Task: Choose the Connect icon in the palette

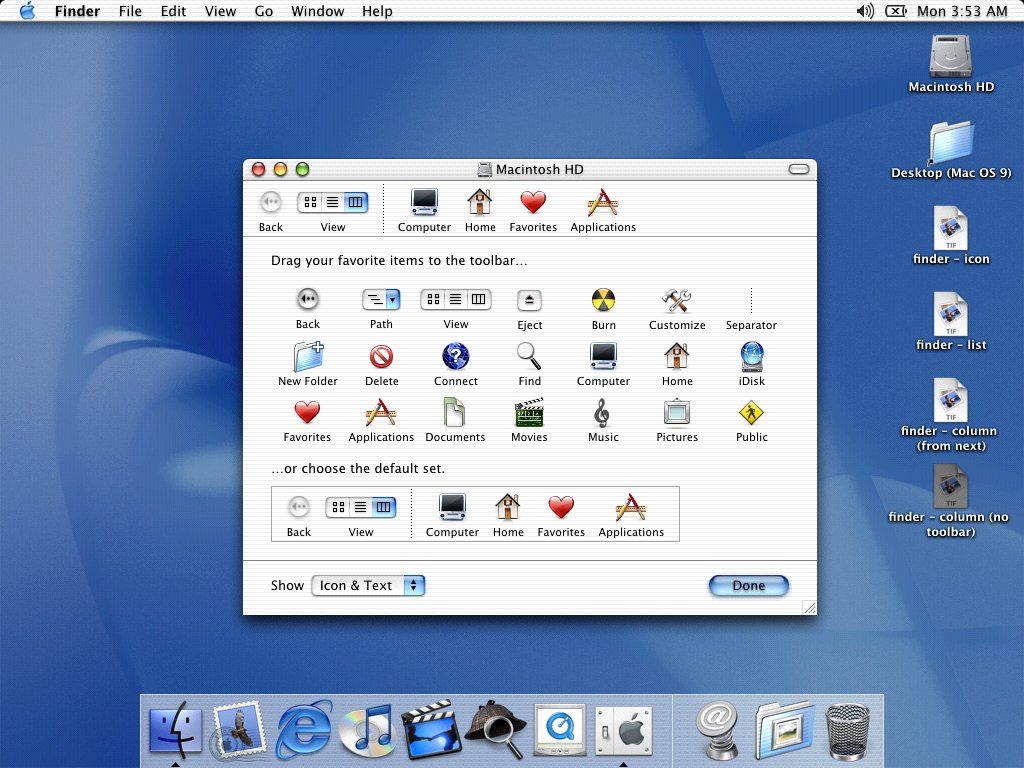Action: 455,356
